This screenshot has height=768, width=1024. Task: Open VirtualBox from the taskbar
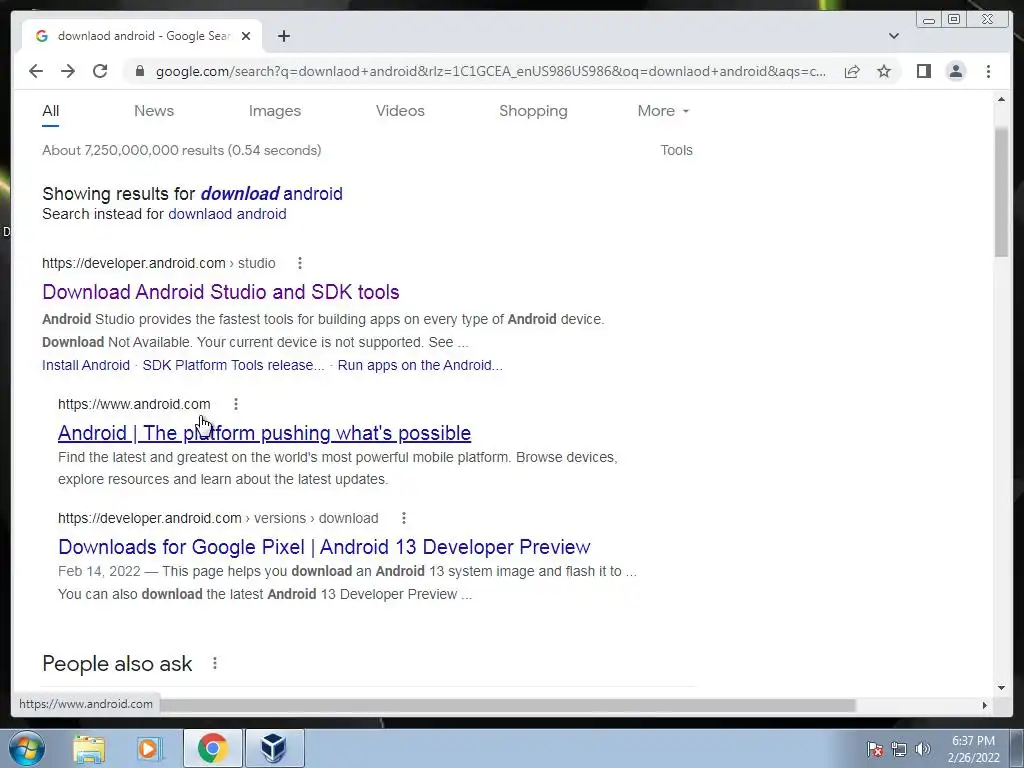point(274,748)
